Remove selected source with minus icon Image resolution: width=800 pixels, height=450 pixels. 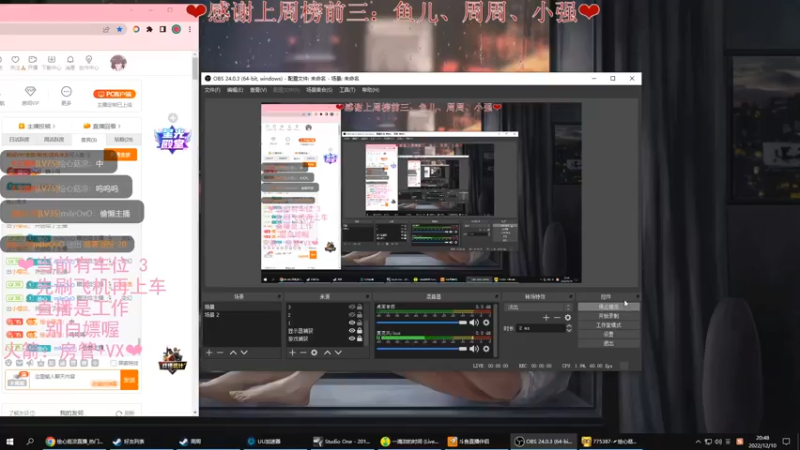[303, 353]
